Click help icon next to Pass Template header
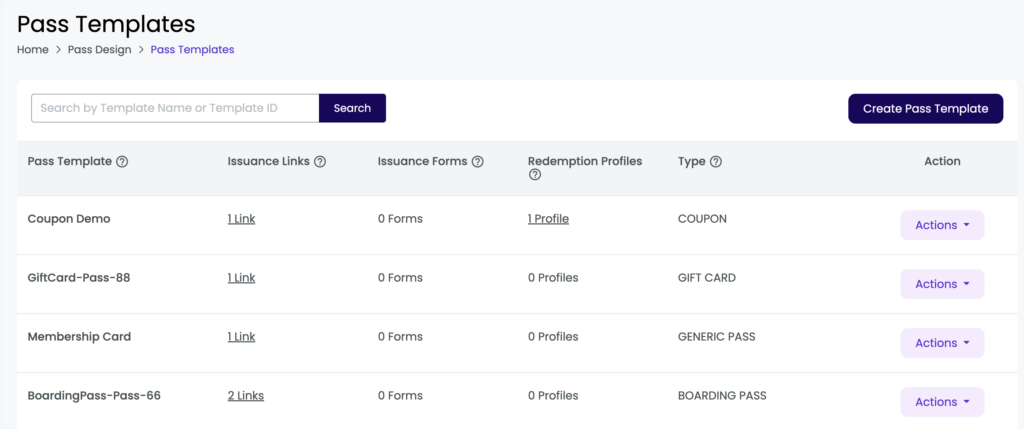This screenshot has width=1024, height=429. (x=121, y=162)
